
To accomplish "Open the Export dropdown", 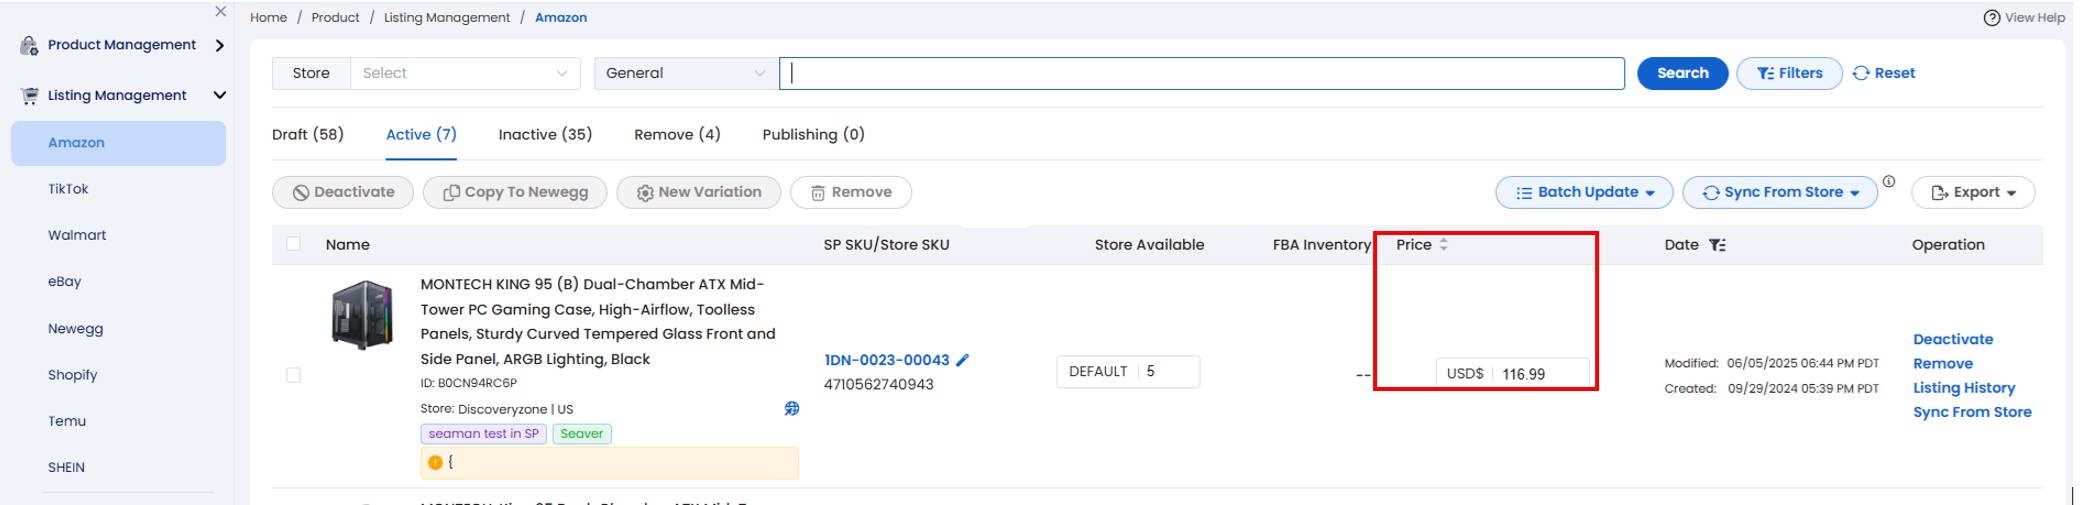I will [1973, 192].
